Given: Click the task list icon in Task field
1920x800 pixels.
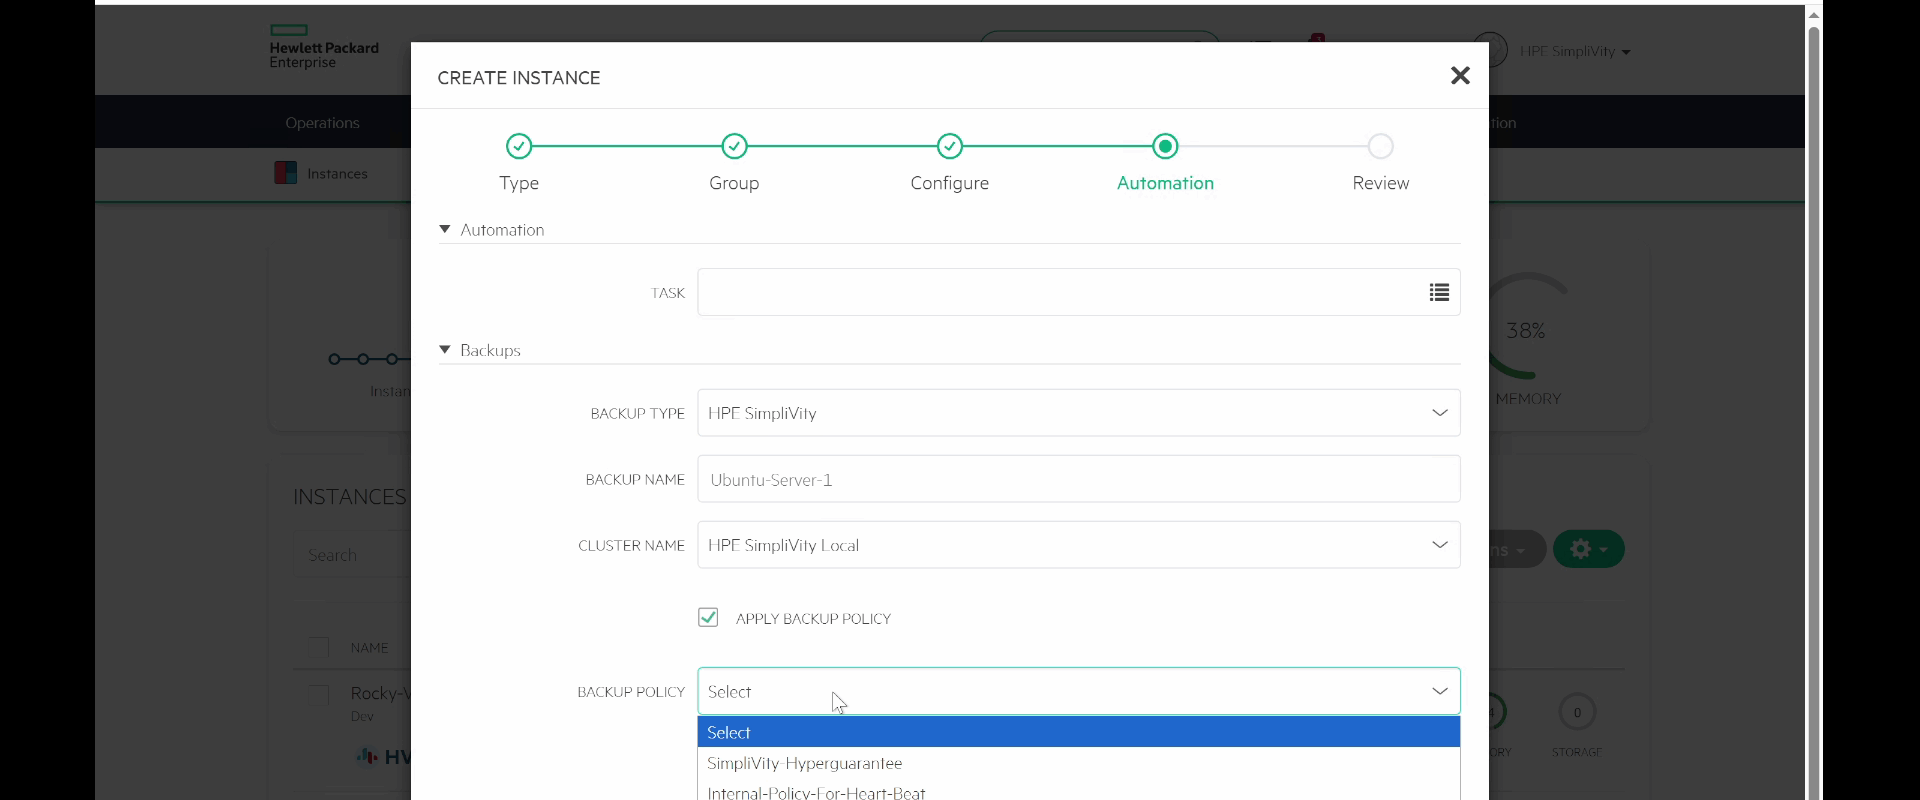Looking at the screenshot, I should 1439,292.
